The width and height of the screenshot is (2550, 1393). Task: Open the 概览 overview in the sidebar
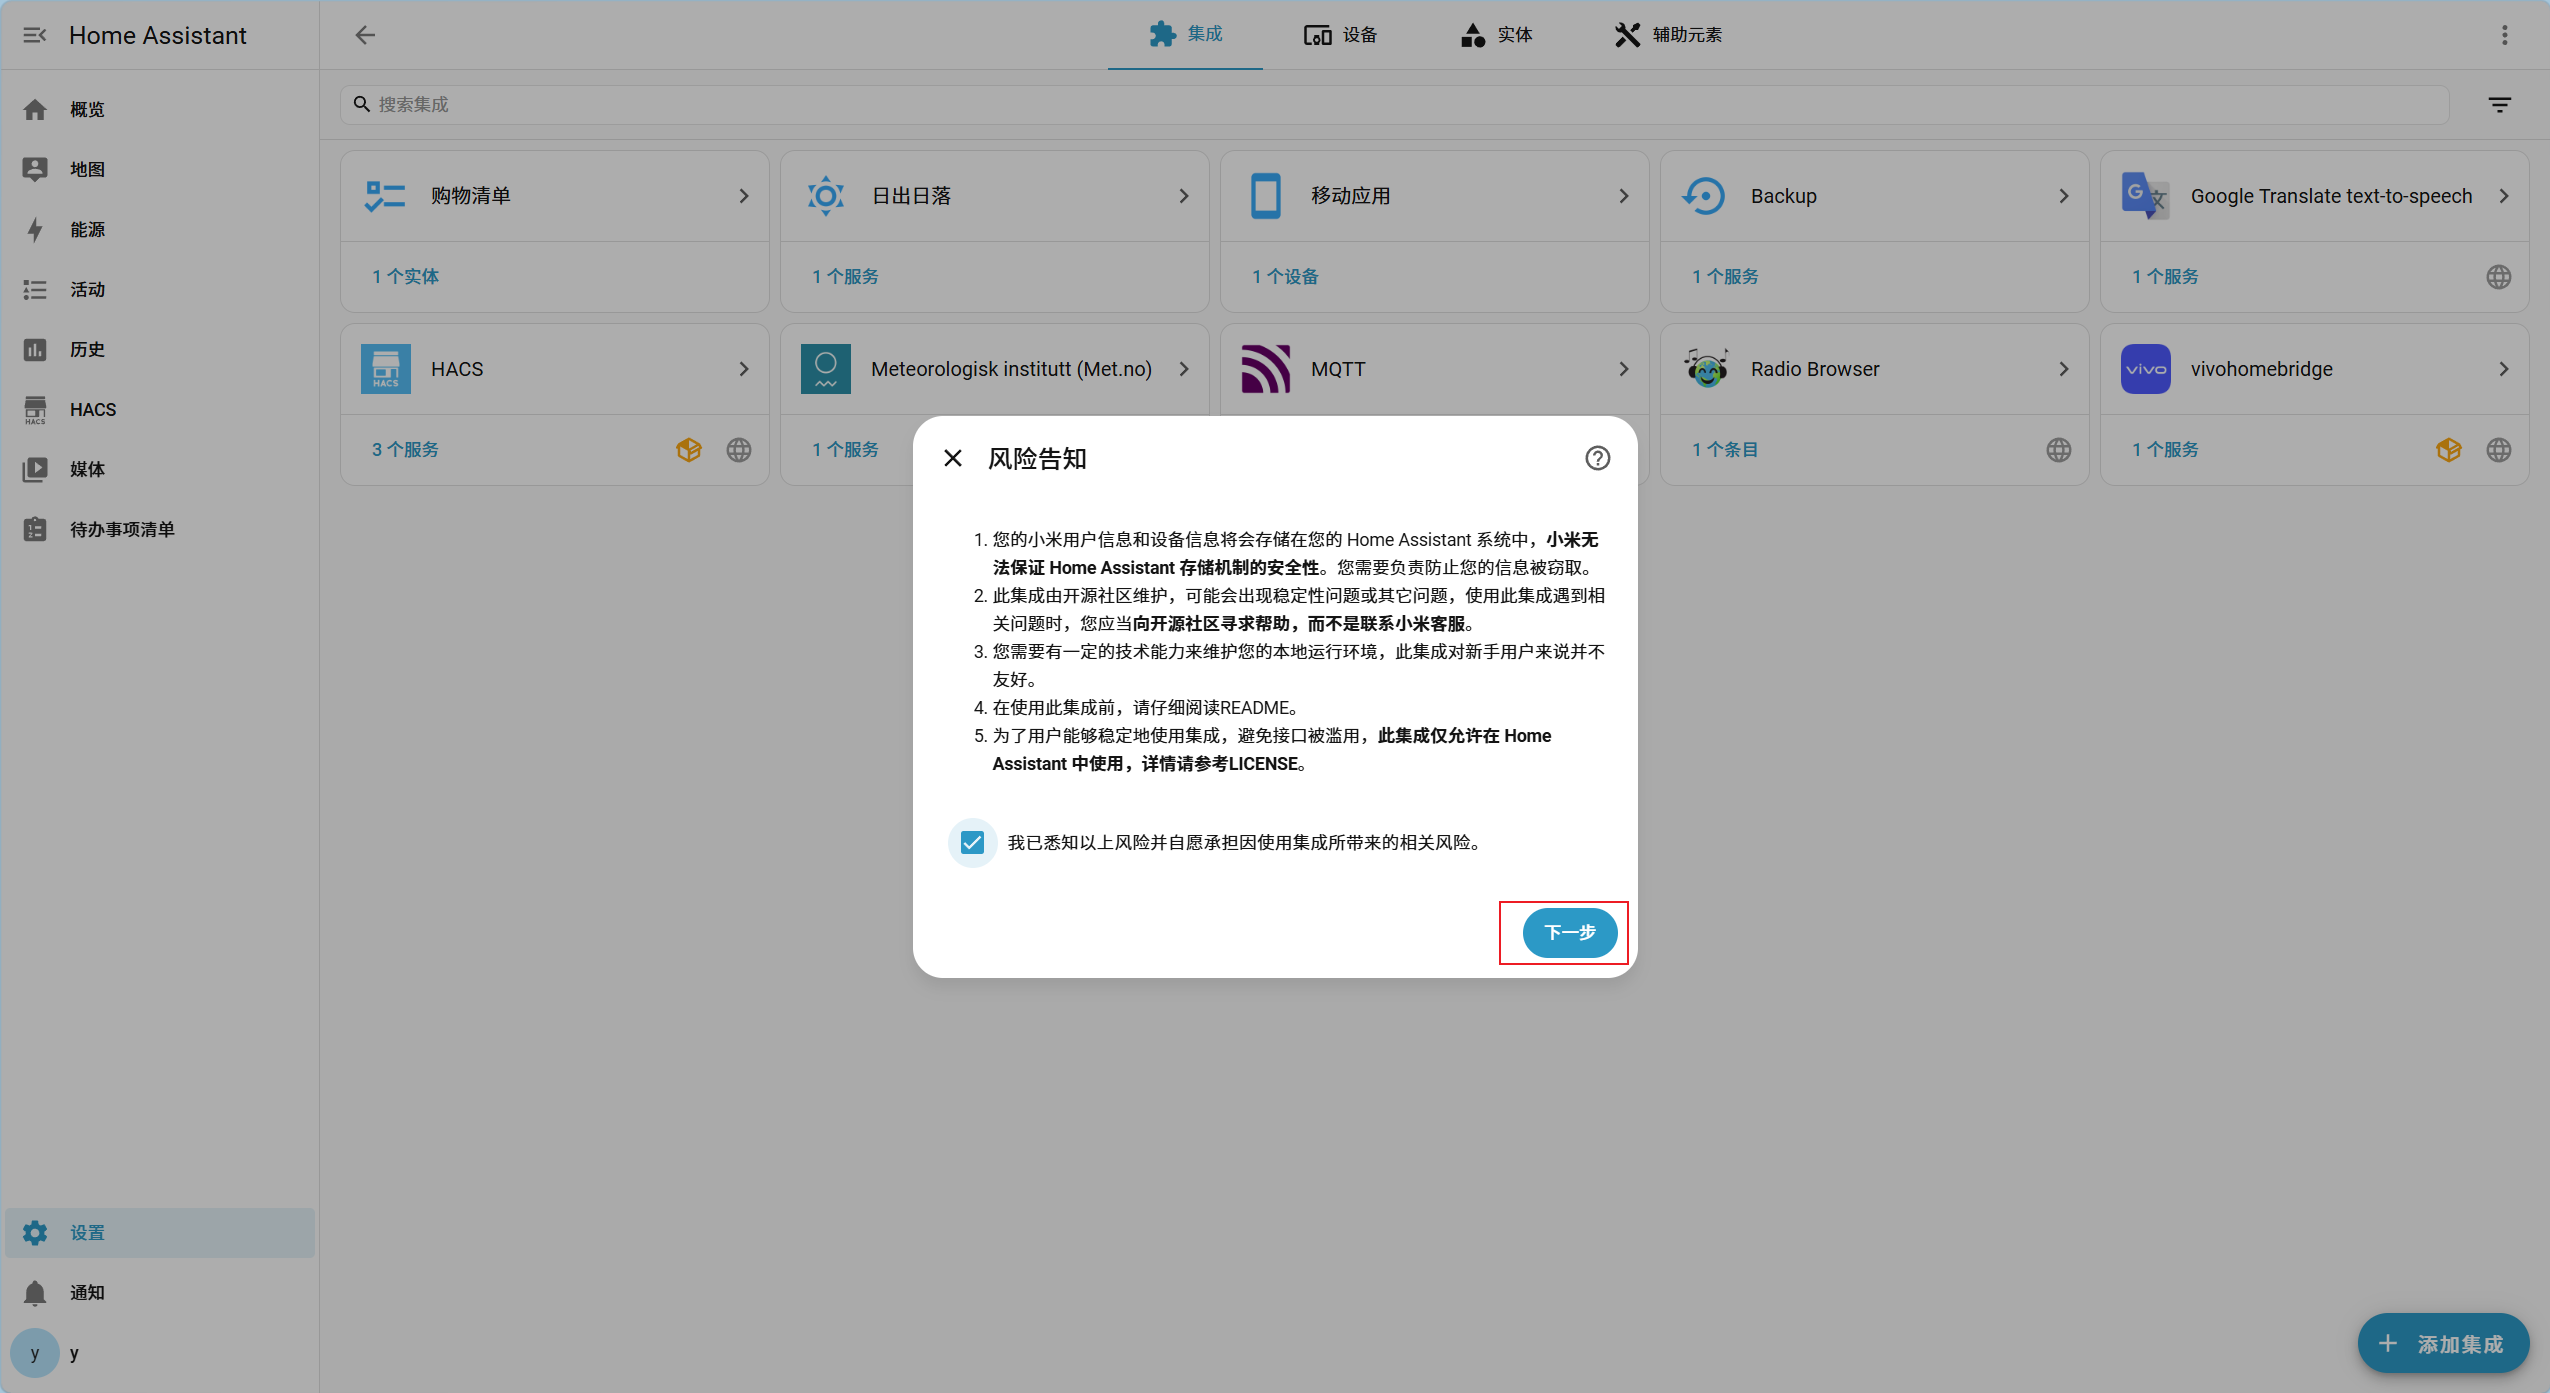pos(85,109)
